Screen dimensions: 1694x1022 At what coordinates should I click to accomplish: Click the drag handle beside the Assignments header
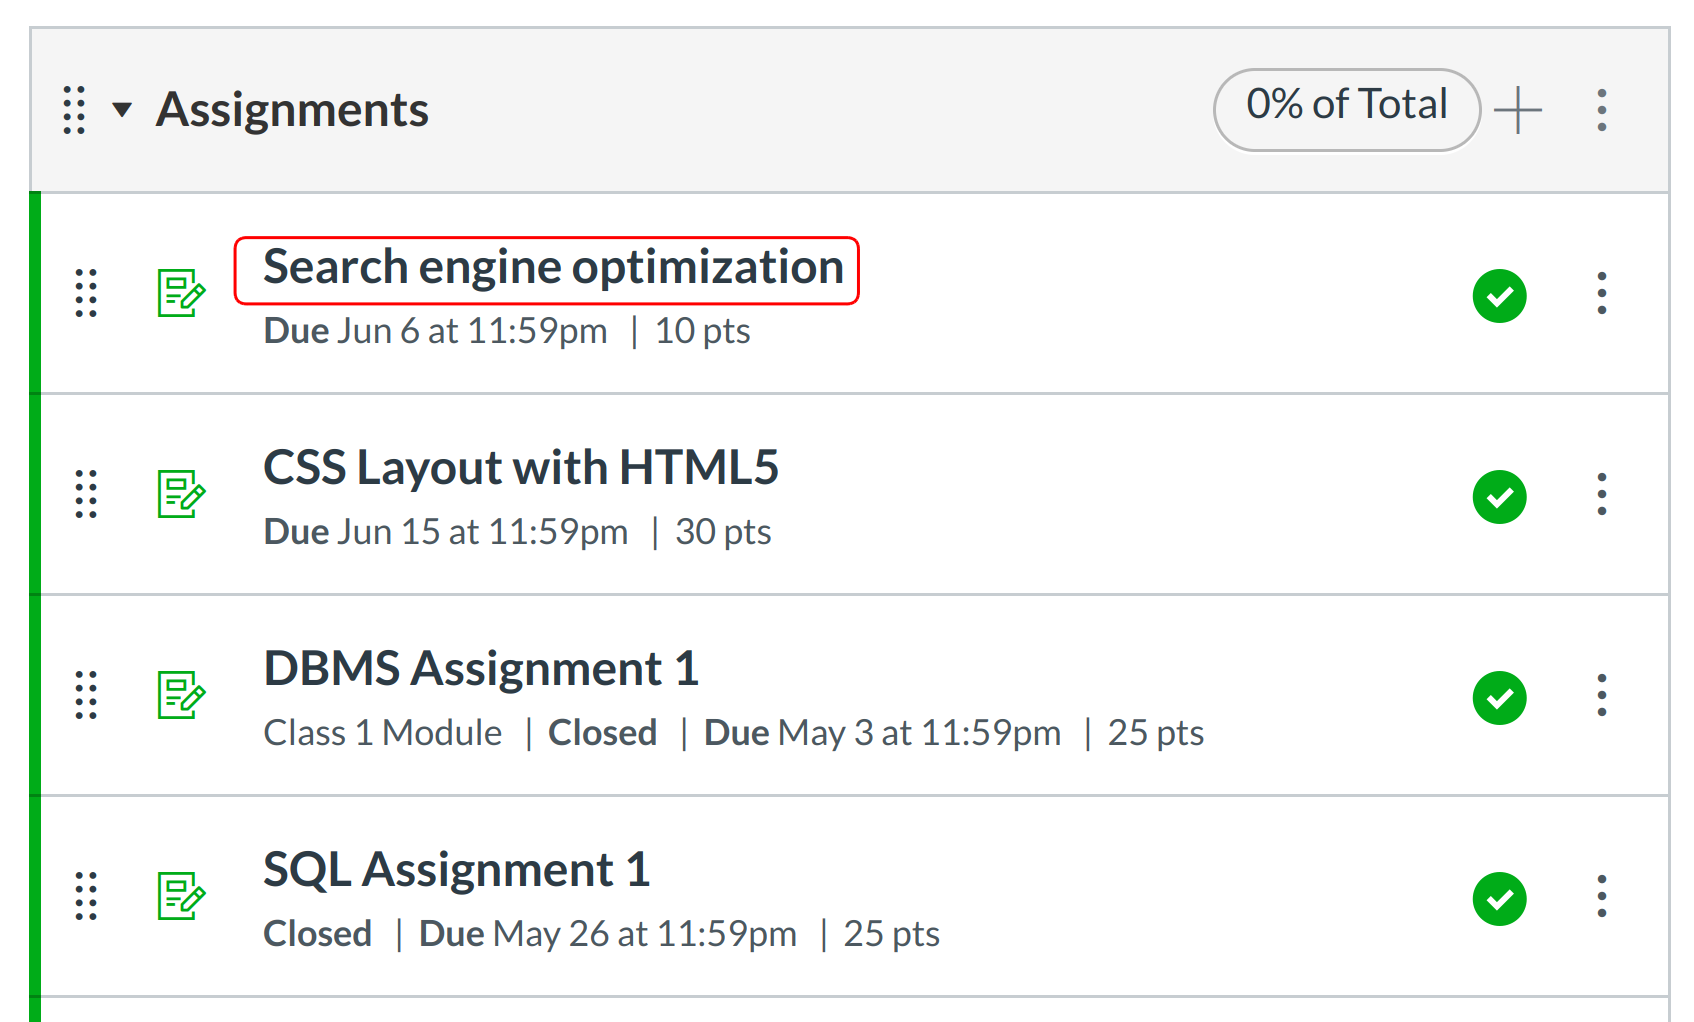(72, 110)
